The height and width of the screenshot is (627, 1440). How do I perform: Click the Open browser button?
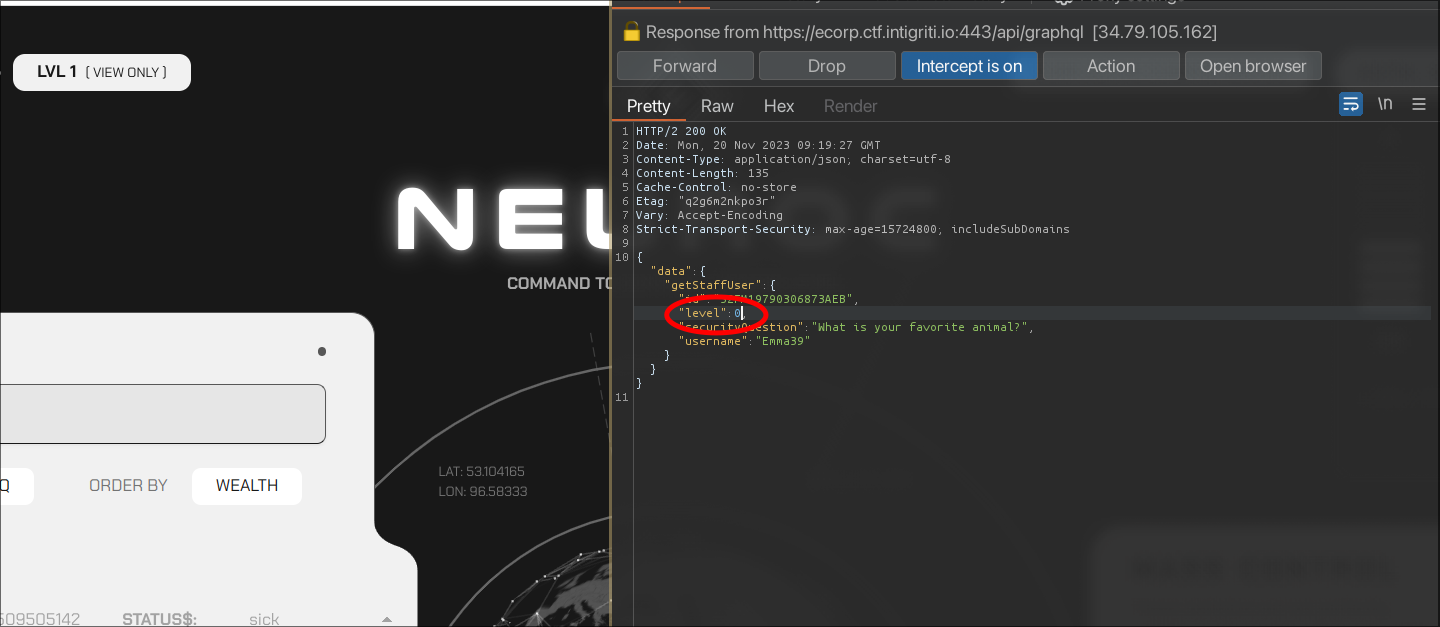(1253, 66)
